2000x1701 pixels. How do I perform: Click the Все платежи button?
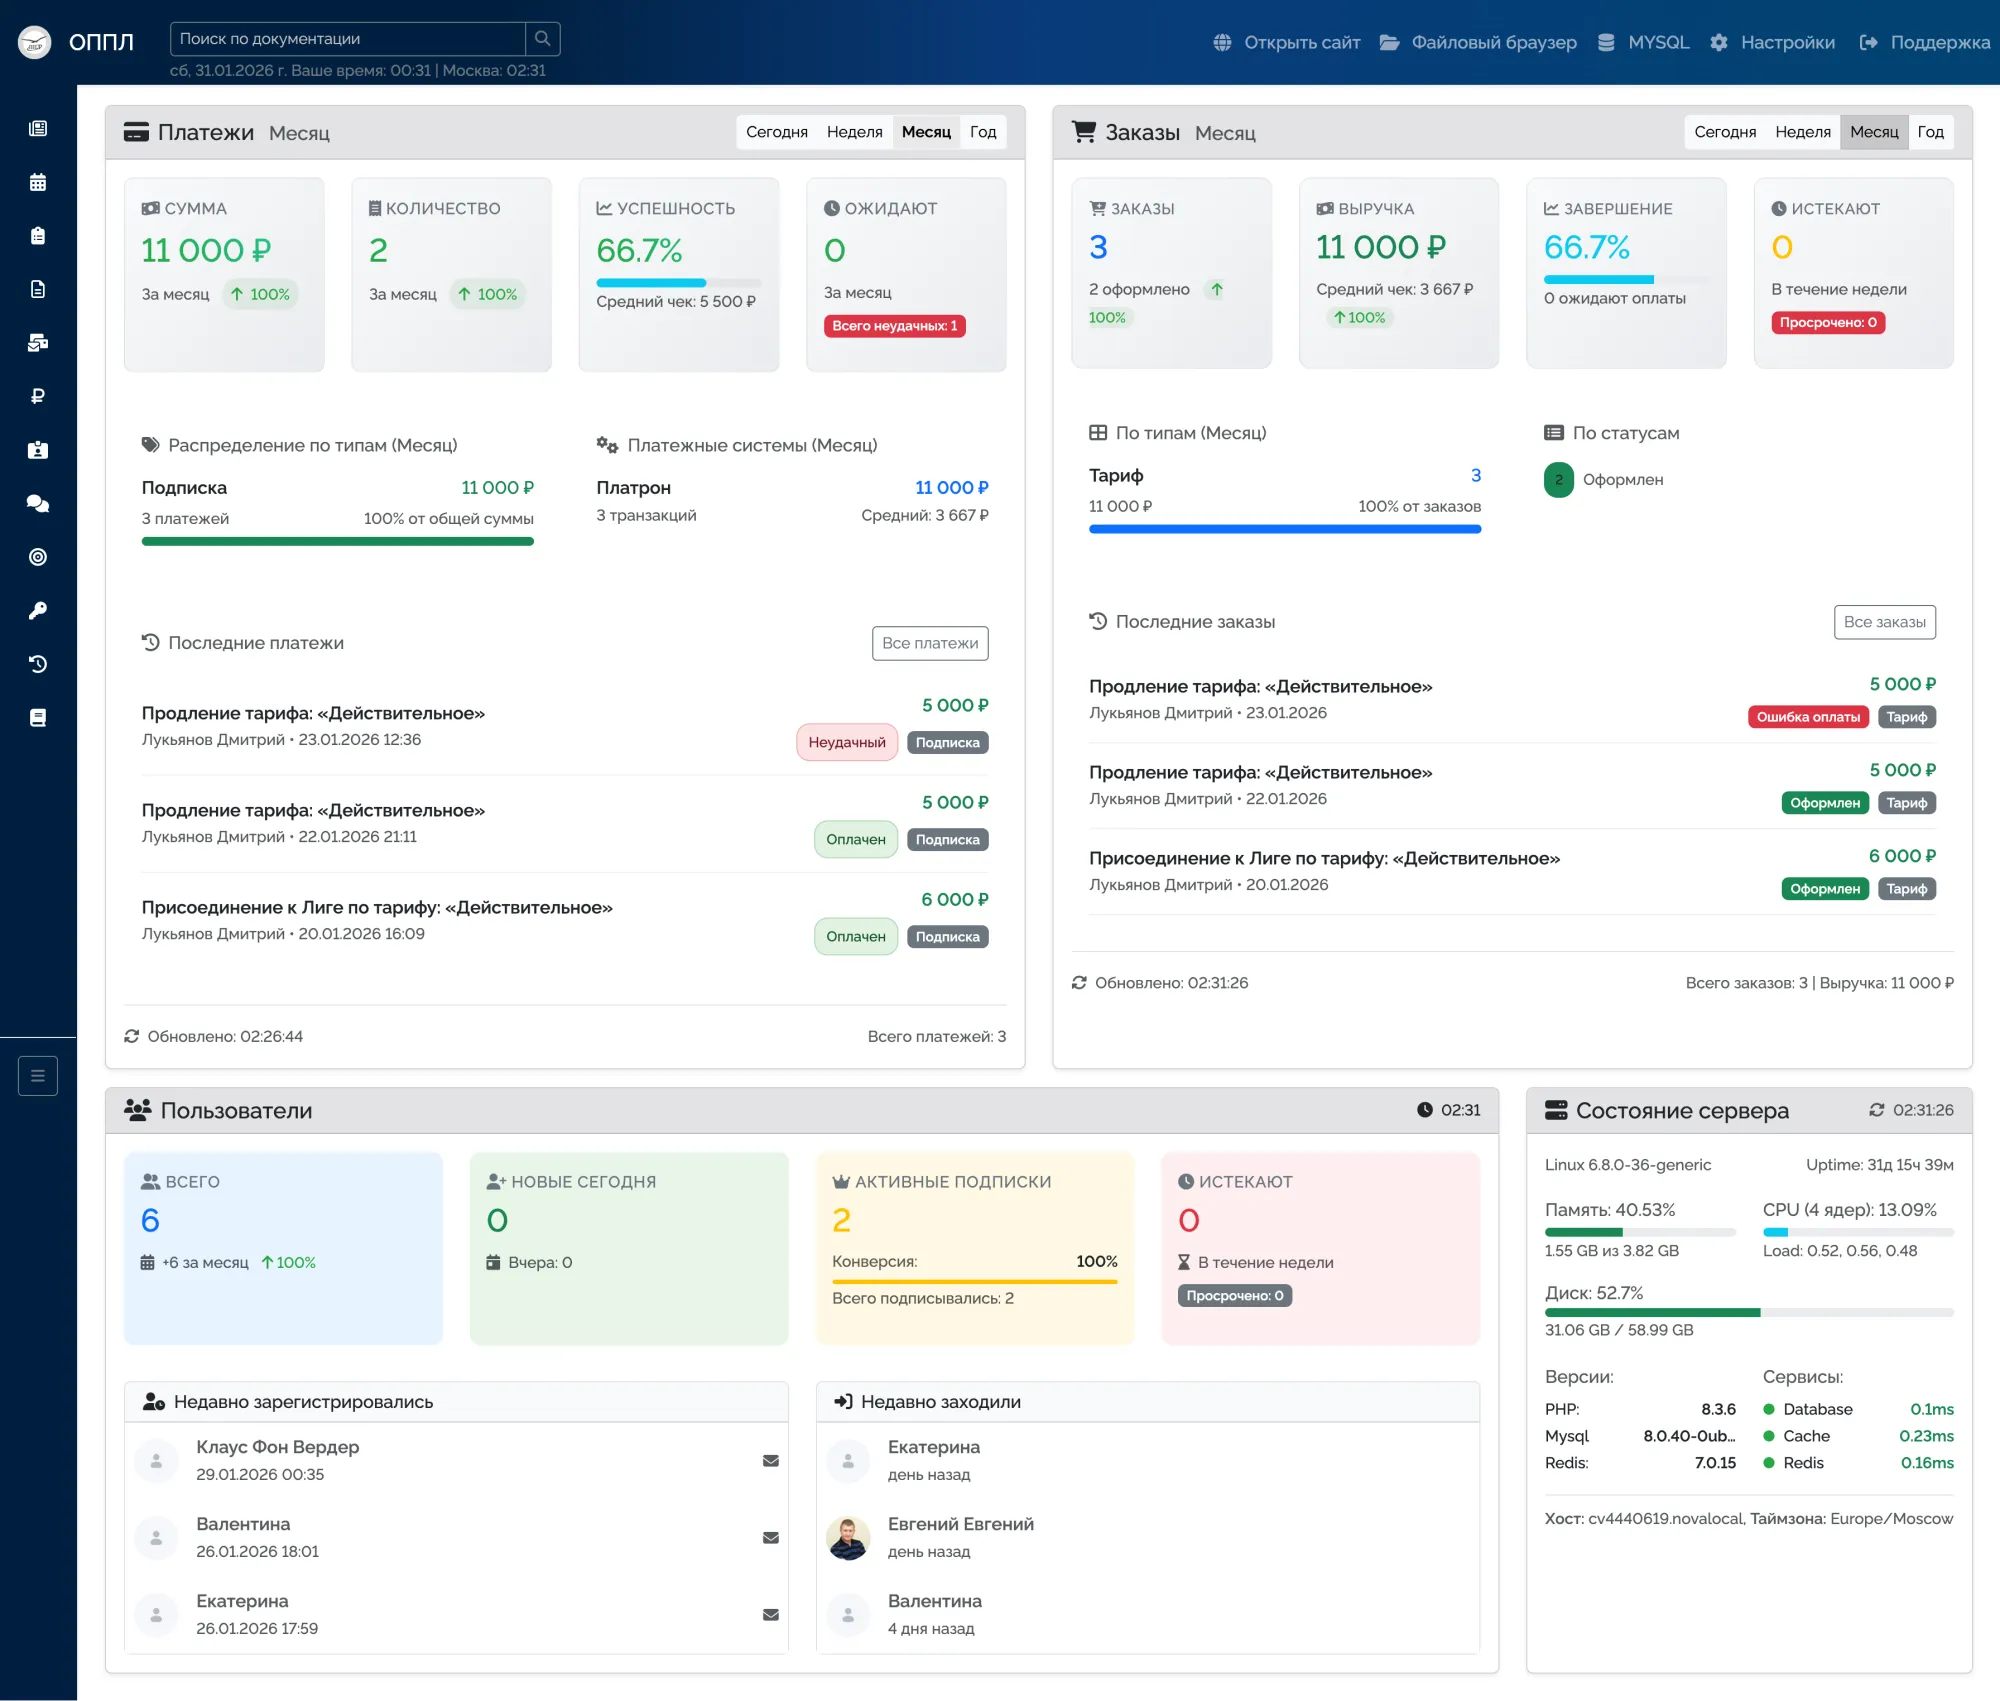[x=929, y=643]
